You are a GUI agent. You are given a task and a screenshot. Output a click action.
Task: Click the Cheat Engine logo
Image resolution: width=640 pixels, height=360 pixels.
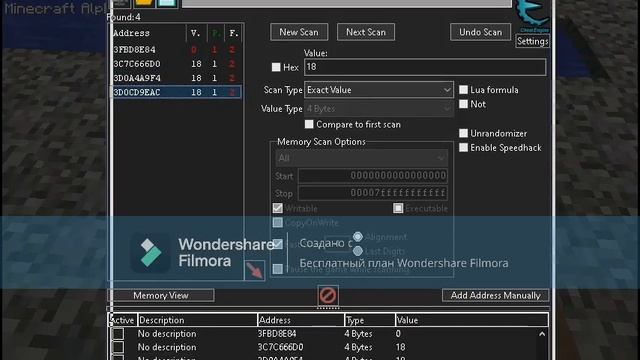[x=533, y=16]
